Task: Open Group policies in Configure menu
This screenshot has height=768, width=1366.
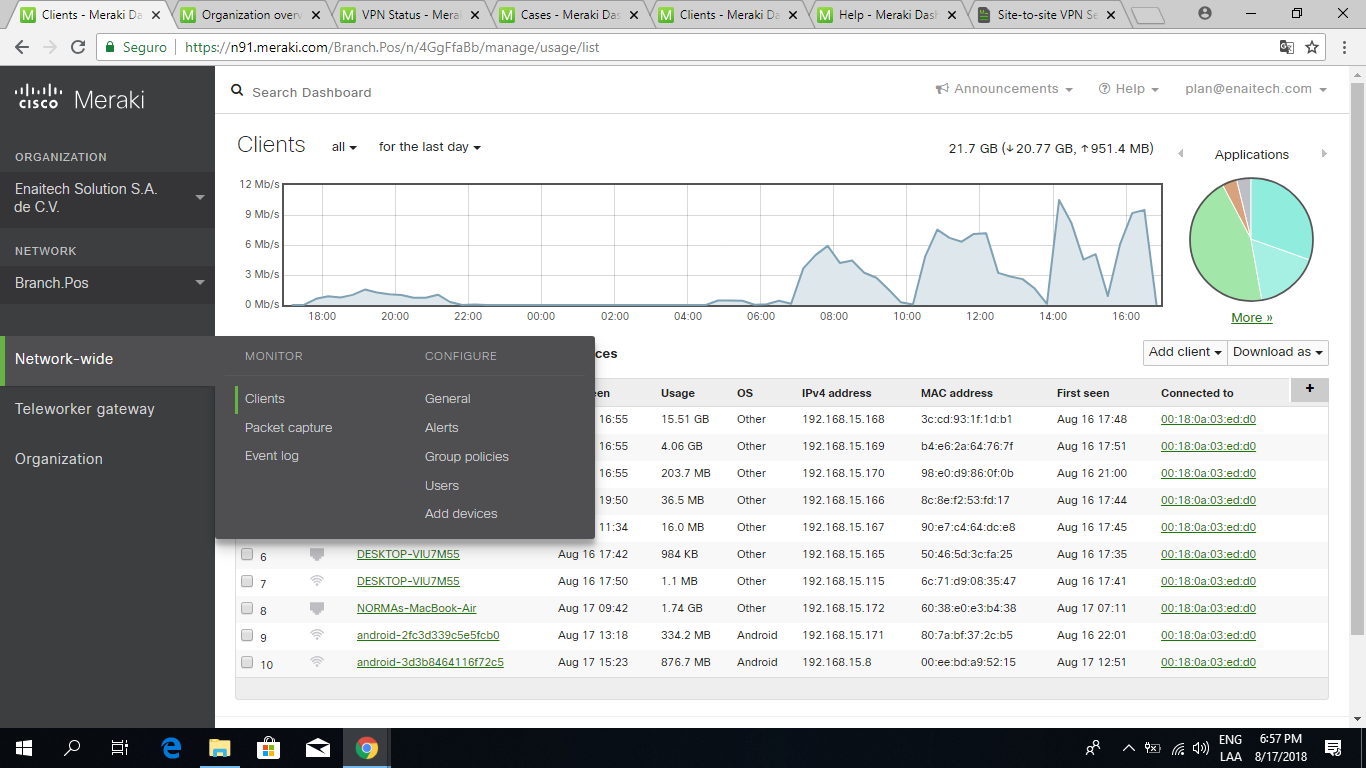Action: (x=467, y=456)
